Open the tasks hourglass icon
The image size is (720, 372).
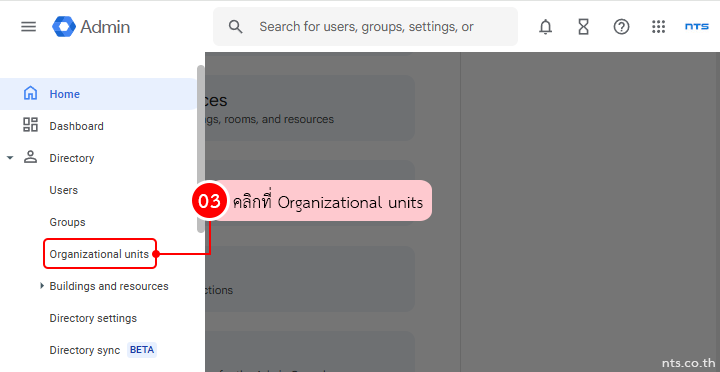pos(583,27)
